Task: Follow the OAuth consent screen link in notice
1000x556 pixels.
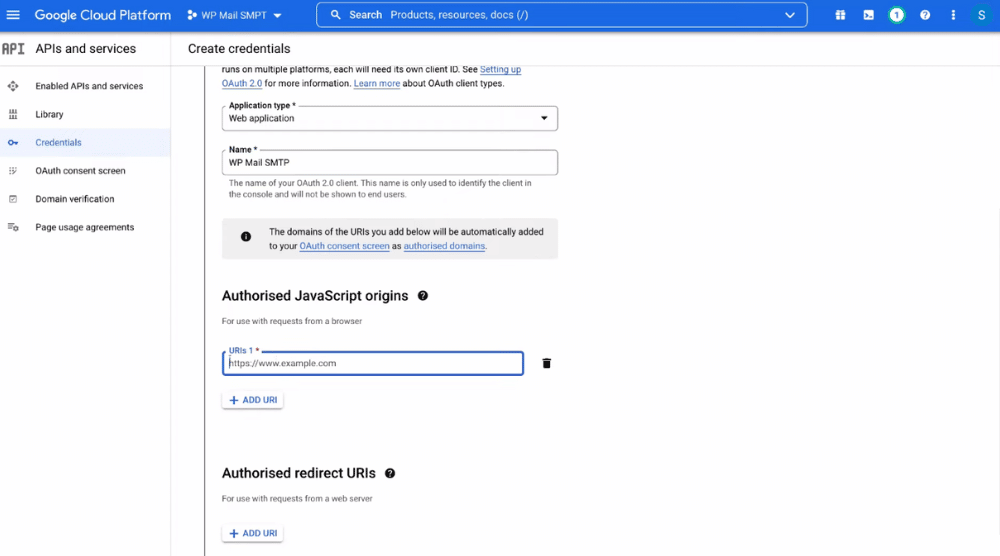Action: pos(344,246)
